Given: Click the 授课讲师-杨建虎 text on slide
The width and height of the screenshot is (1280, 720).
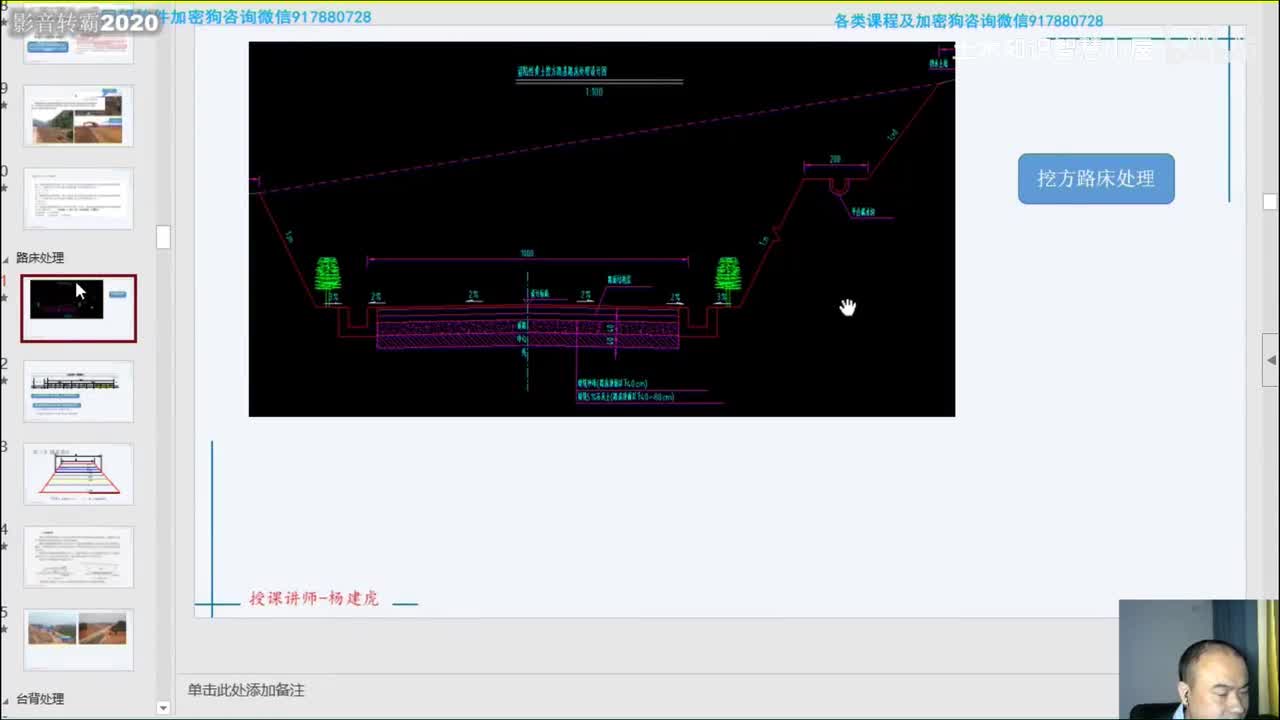Looking at the screenshot, I should tap(314, 599).
